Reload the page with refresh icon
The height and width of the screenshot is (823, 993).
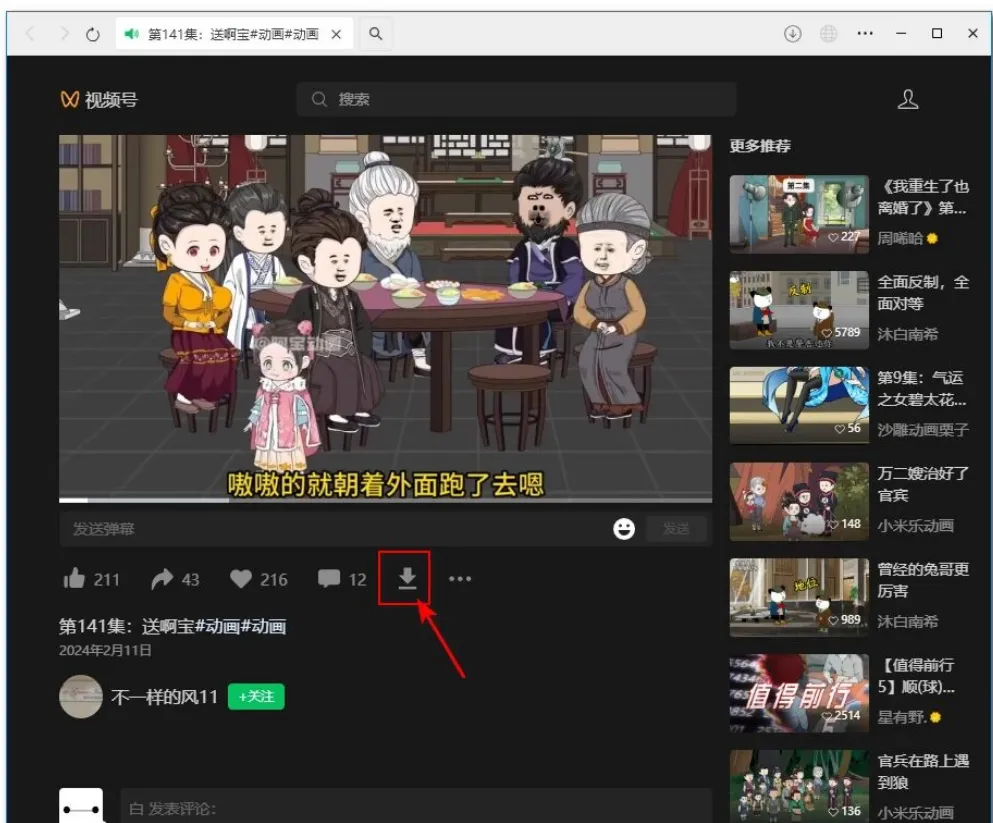pos(93,34)
